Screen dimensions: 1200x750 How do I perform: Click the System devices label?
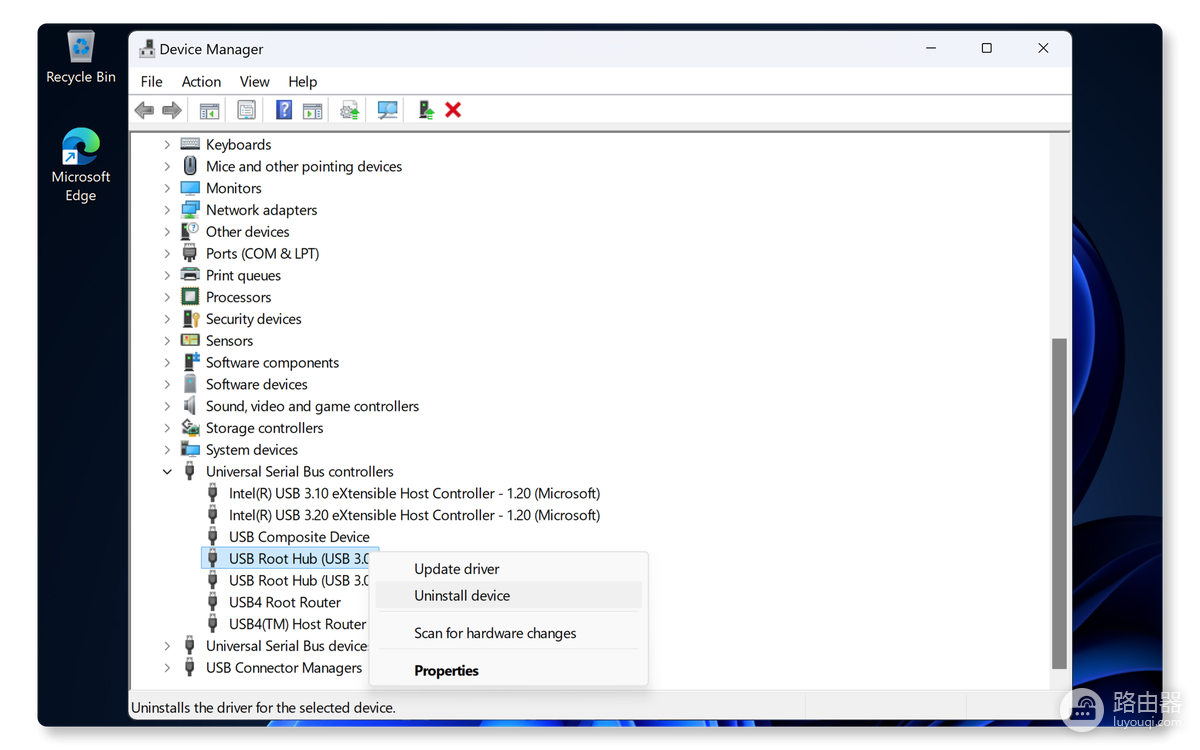click(x=252, y=450)
